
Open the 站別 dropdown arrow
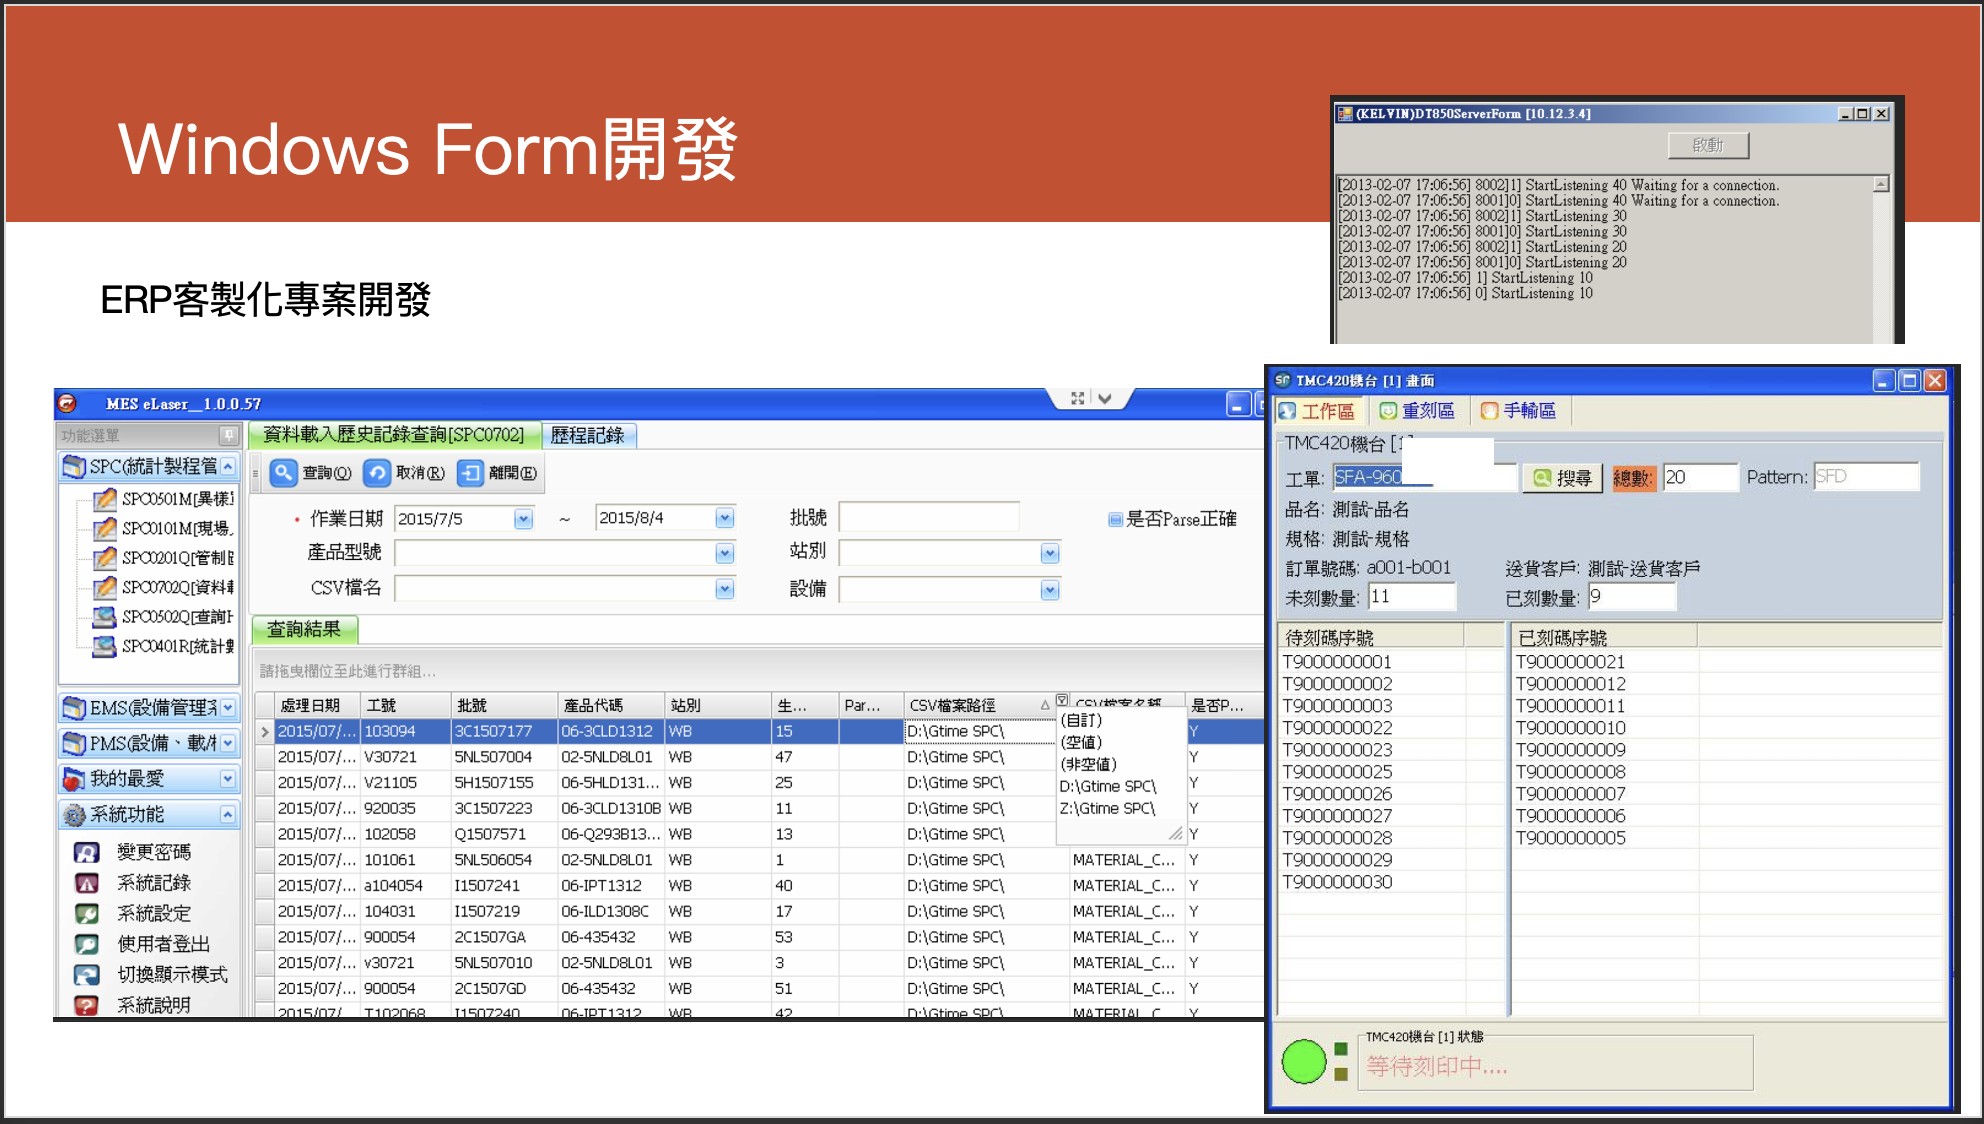pos(1049,553)
